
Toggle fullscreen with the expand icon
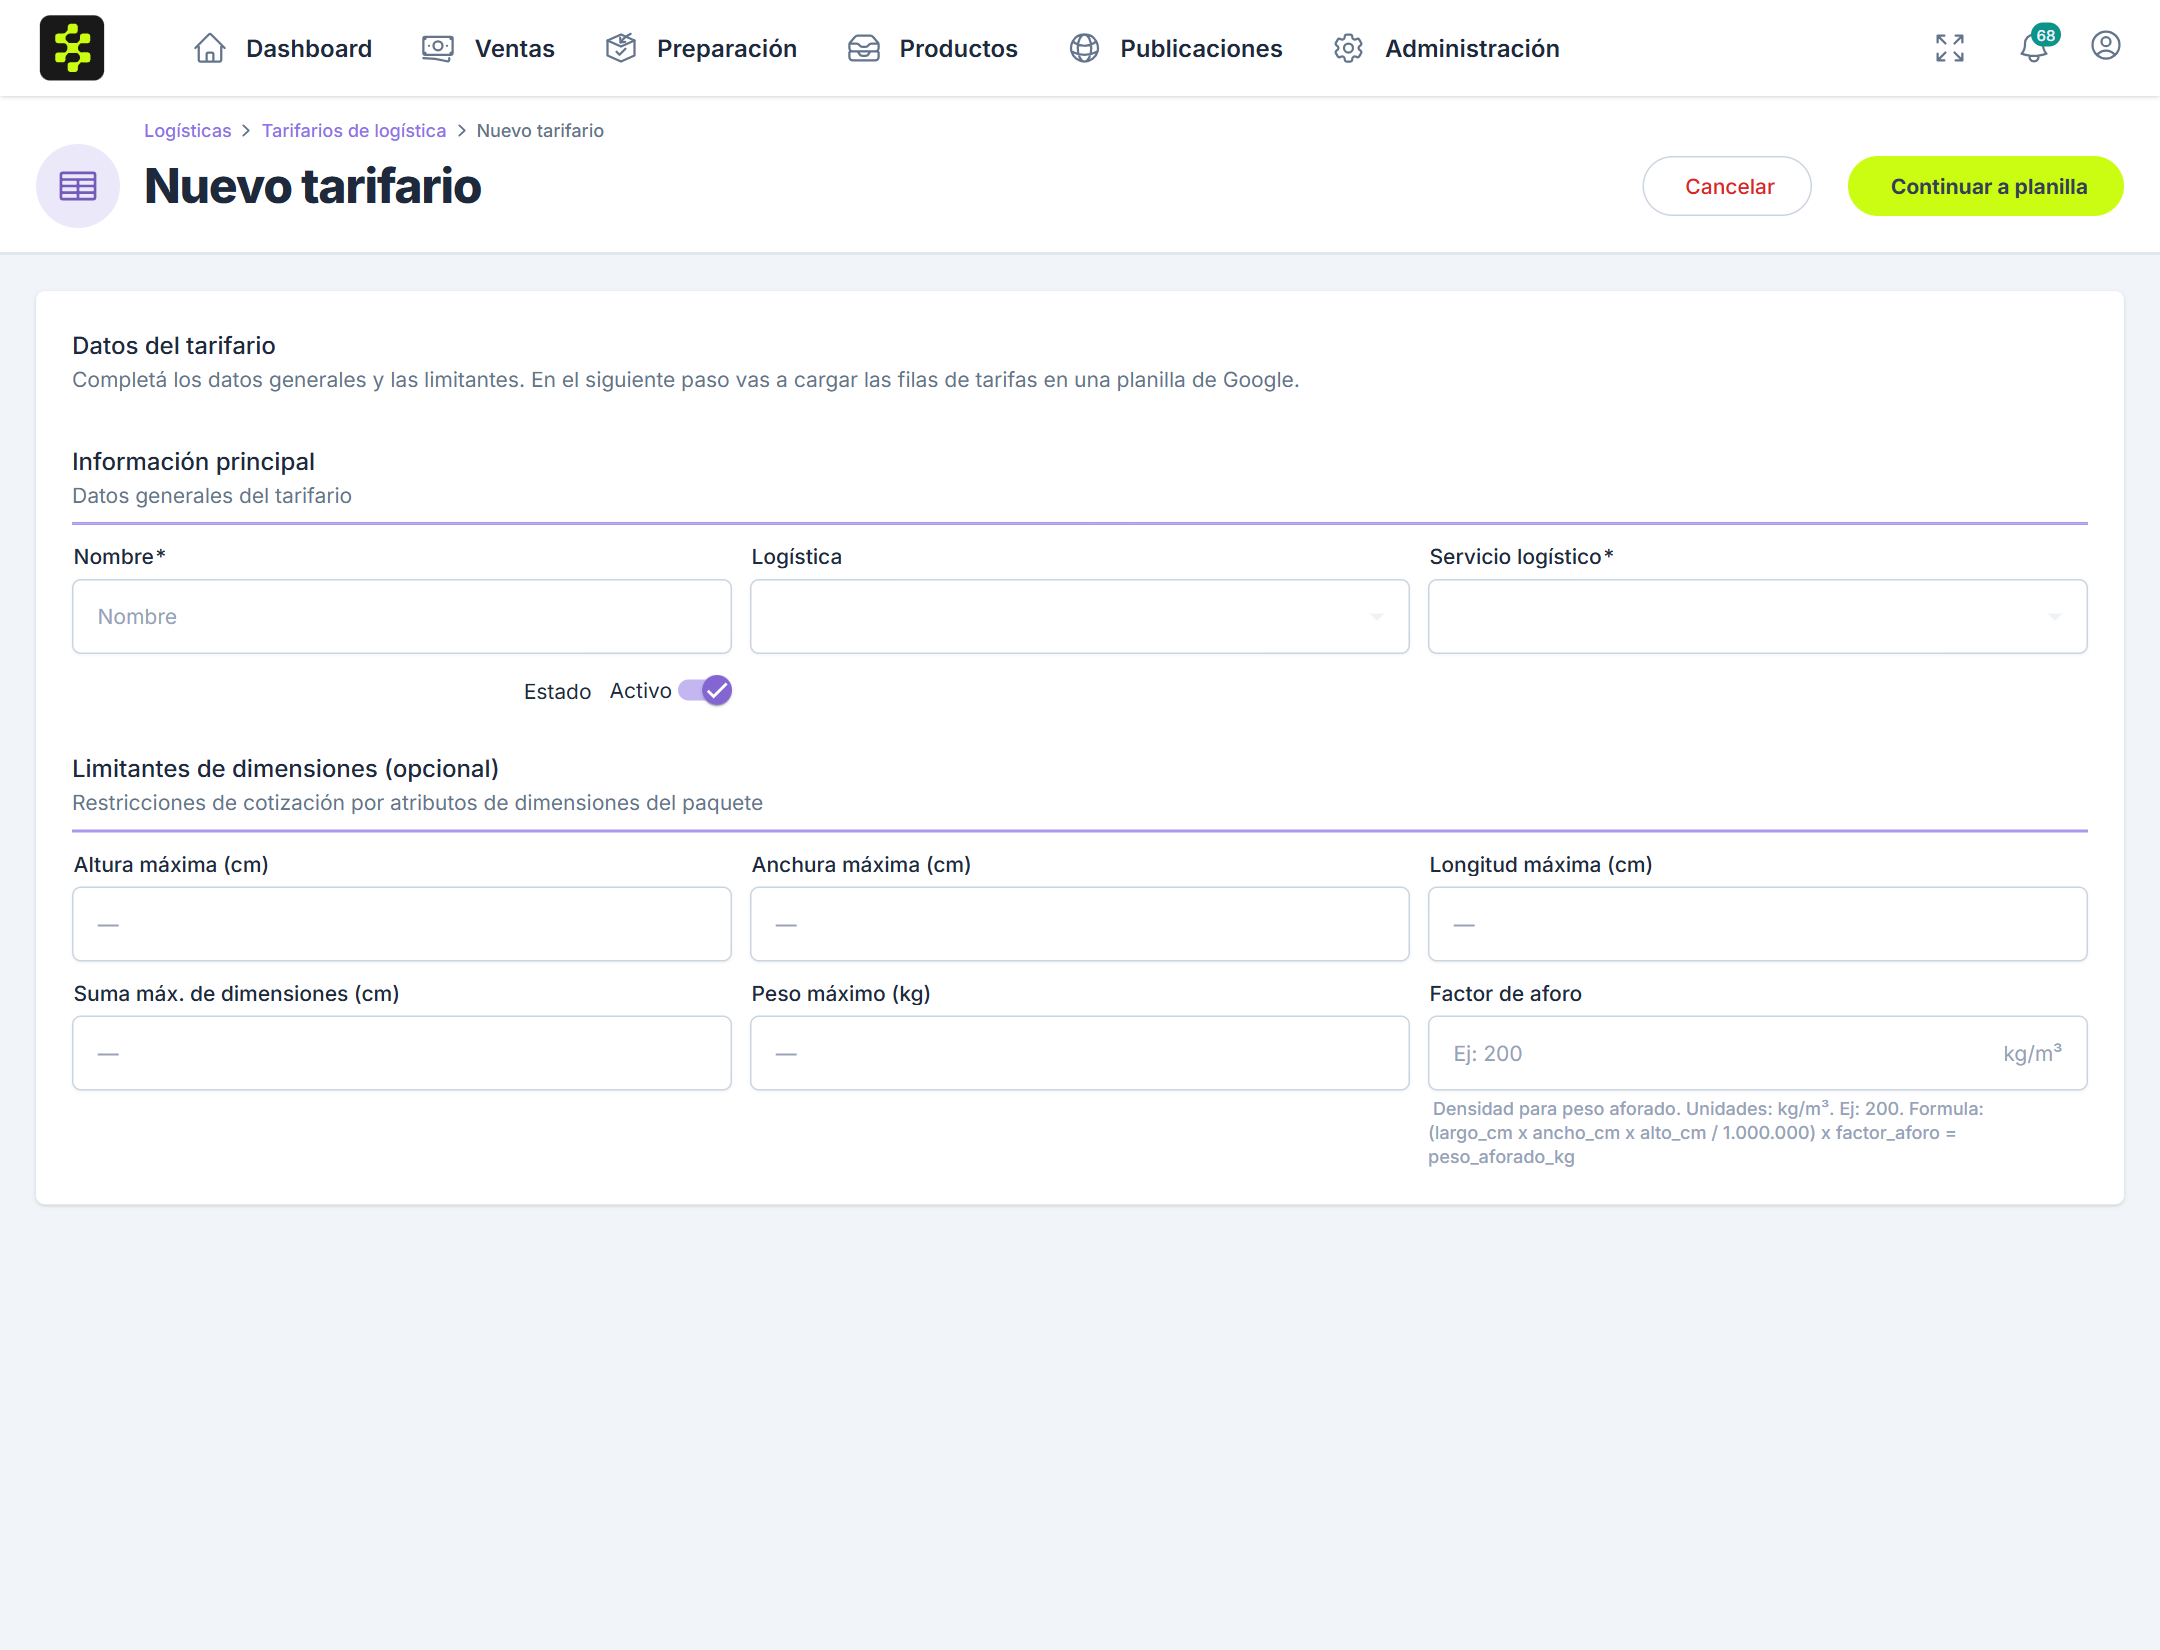(x=1949, y=48)
